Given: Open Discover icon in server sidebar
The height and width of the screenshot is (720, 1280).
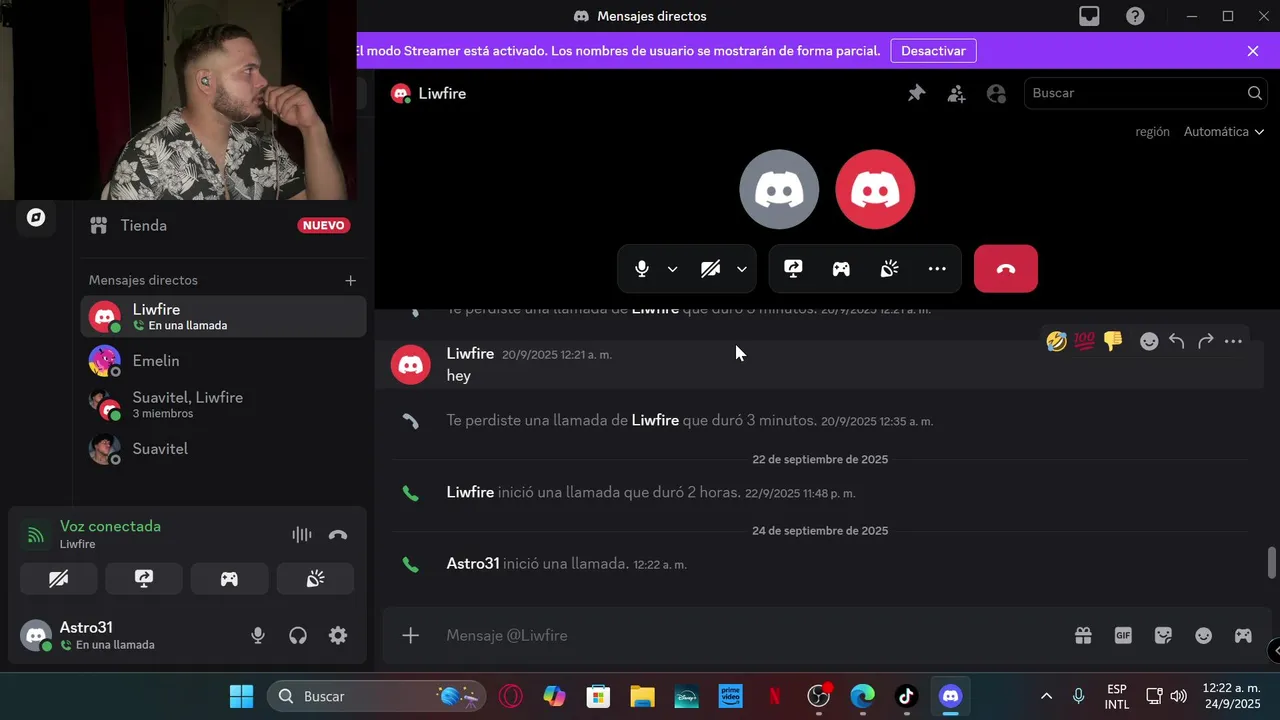Looking at the screenshot, I should pos(36,218).
